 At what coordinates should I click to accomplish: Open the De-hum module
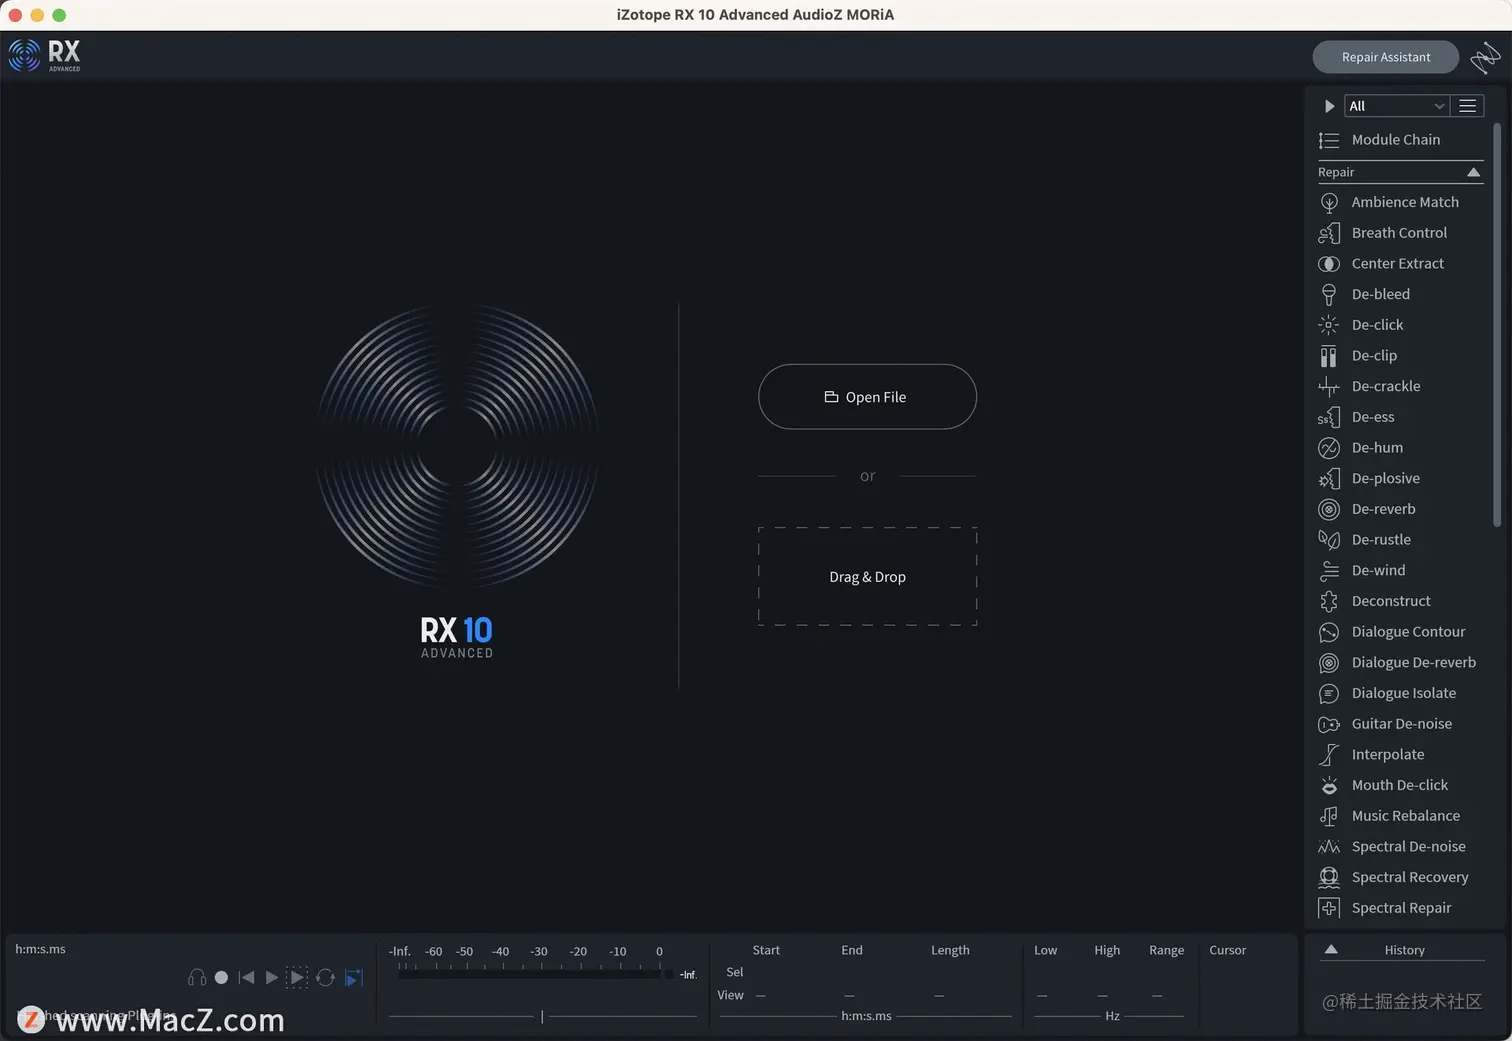click(1361, 448)
